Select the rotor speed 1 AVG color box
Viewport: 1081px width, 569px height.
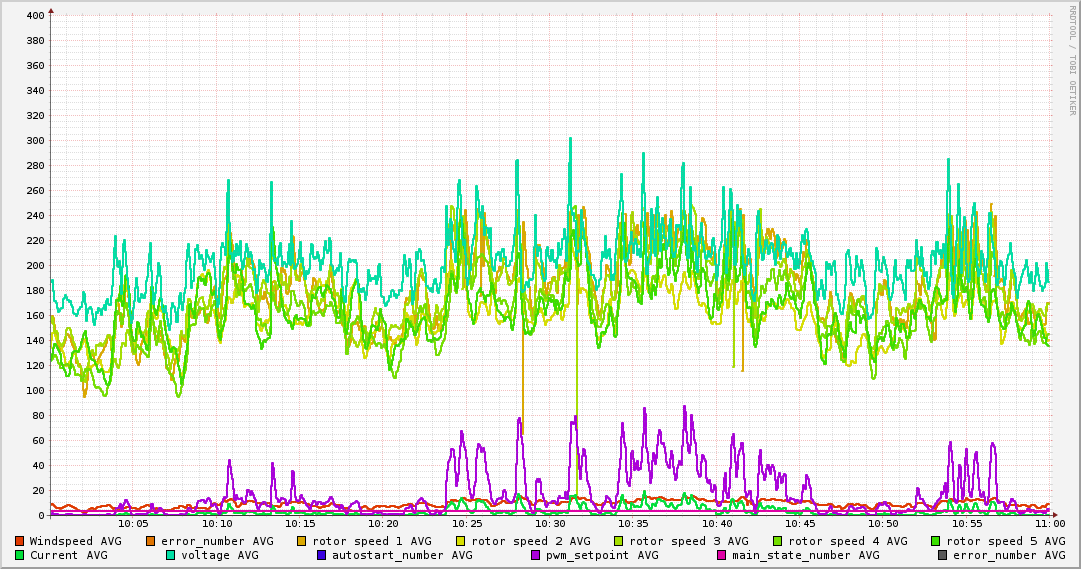303,541
